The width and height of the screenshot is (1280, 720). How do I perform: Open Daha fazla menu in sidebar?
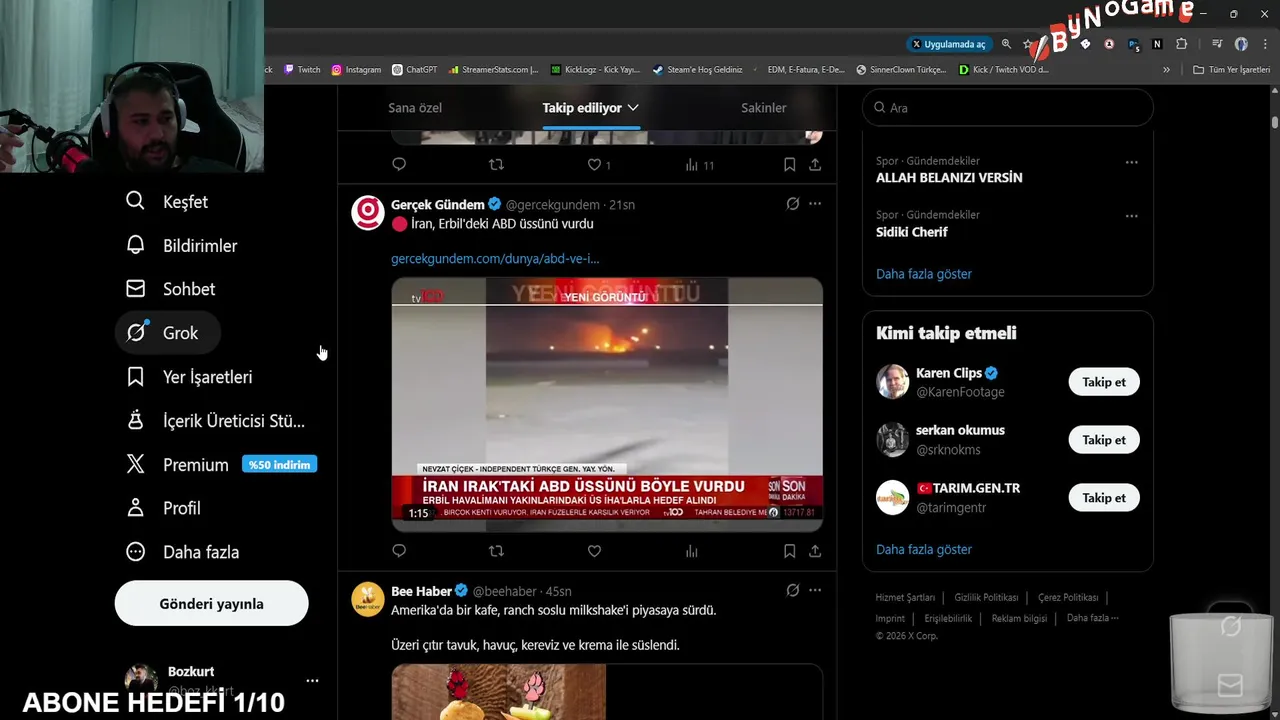(182, 552)
